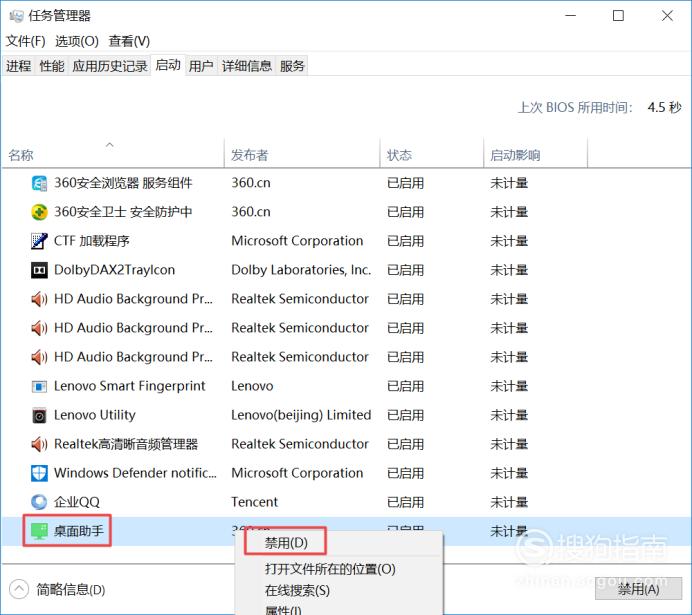This screenshot has width=692, height=615.
Task: Click 360.cn in 360安全卫士 row
Action: point(251,212)
